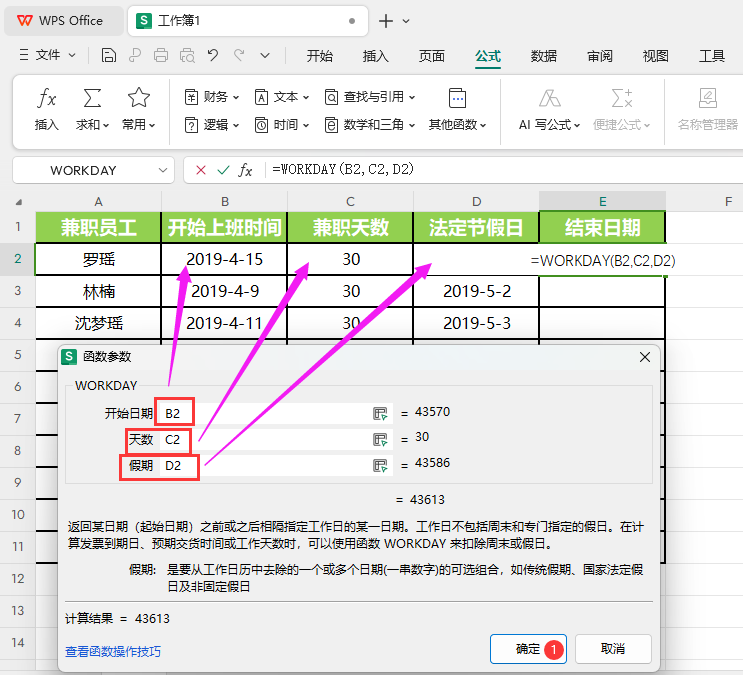Select row 3 header
743x675 pixels.
coord(18,291)
